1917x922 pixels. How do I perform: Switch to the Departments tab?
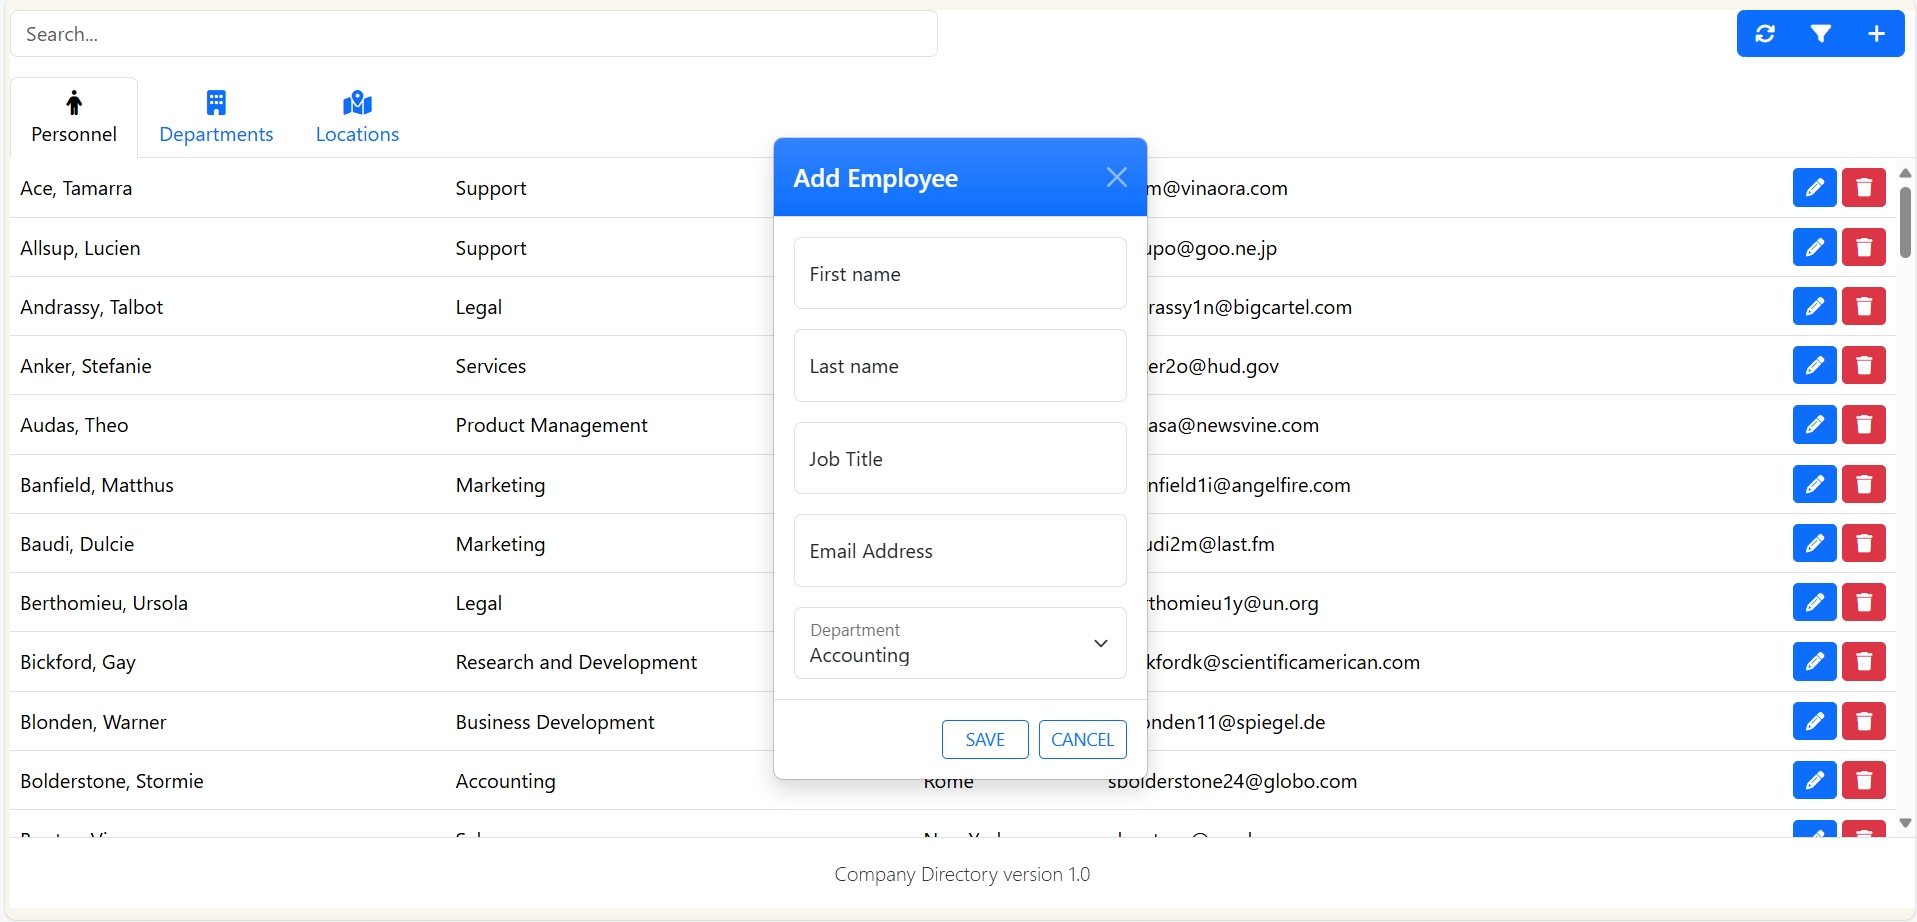click(x=216, y=133)
